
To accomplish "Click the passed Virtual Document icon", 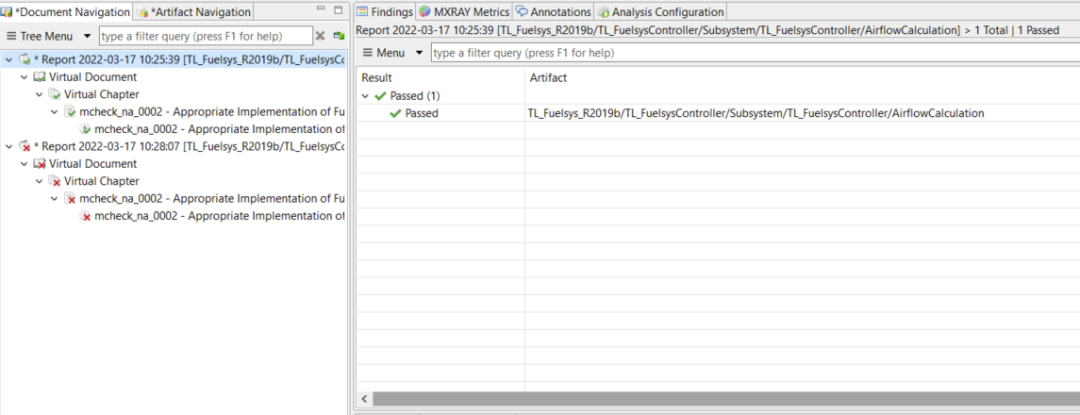I will (x=40, y=77).
